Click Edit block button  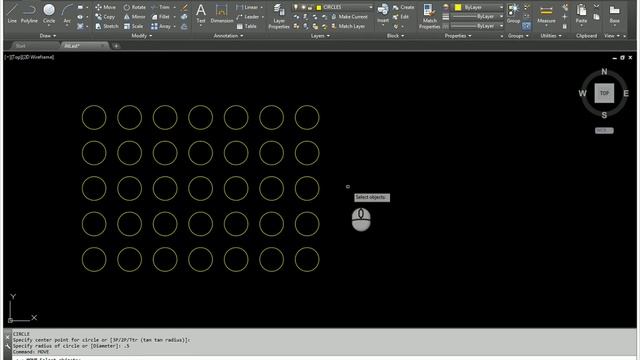(x=400, y=17)
